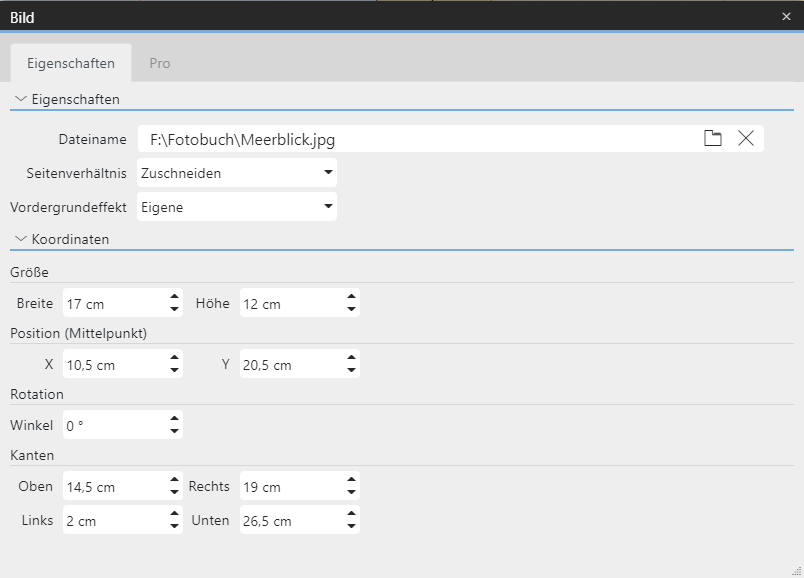Increase the Winkel rotation angle
Image resolution: width=804 pixels, height=578 pixels.
pyautogui.click(x=175, y=419)
